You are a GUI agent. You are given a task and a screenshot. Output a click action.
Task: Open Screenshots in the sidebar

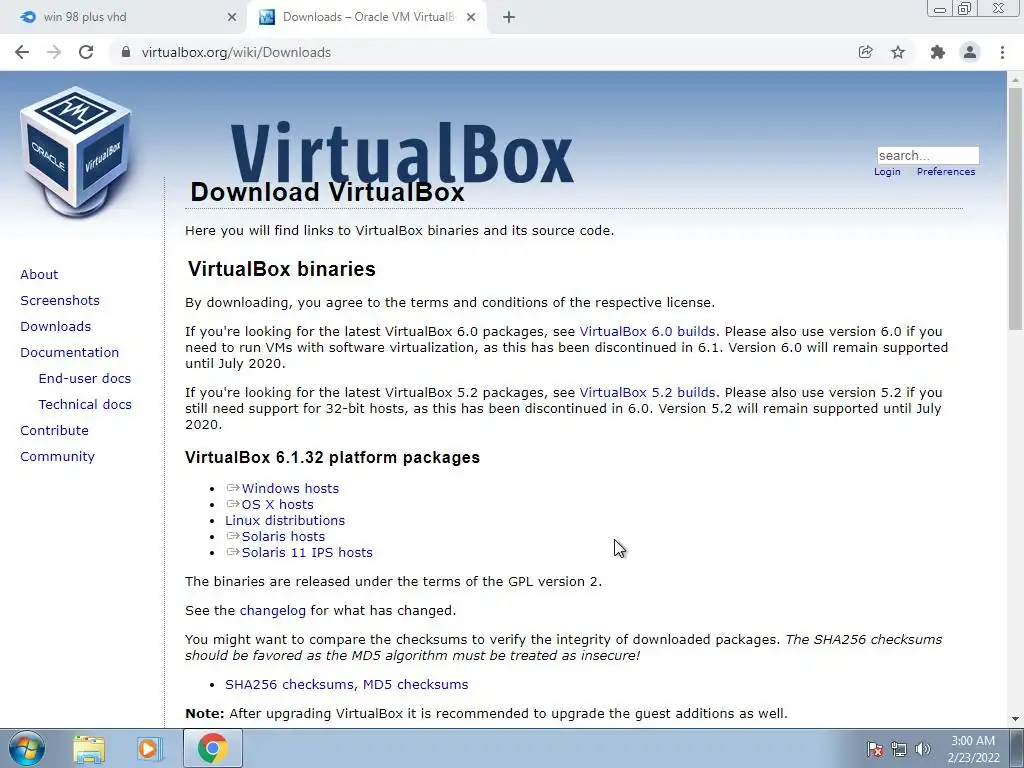coord(60,300)
